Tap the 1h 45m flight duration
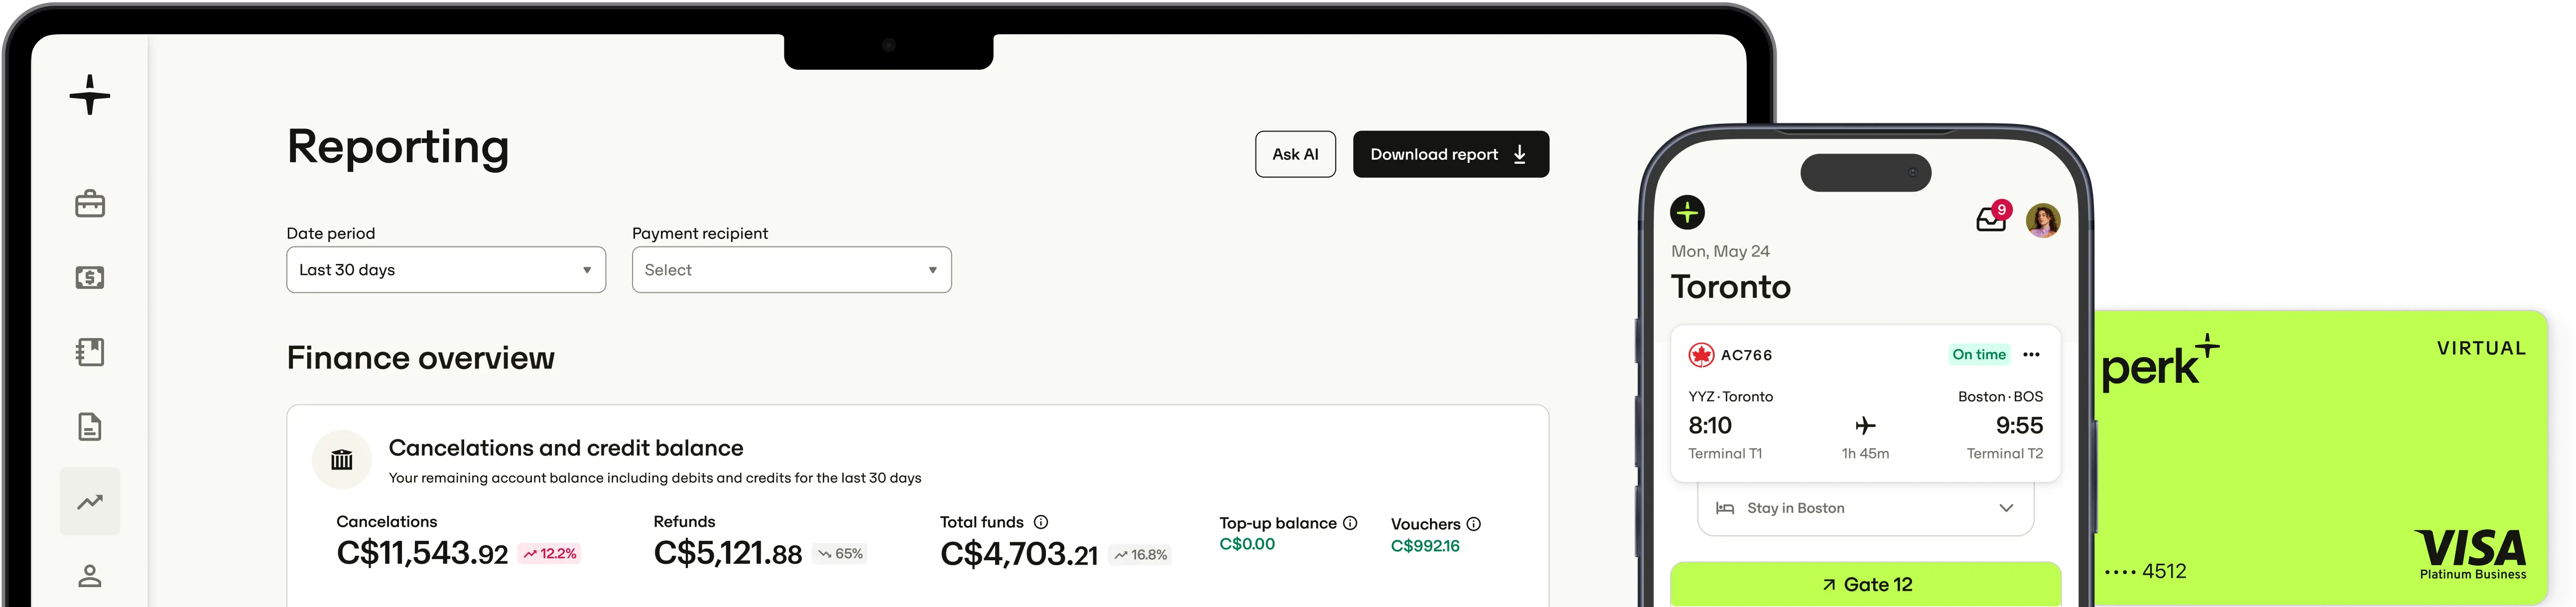2576x607 pixels. 1865,454
